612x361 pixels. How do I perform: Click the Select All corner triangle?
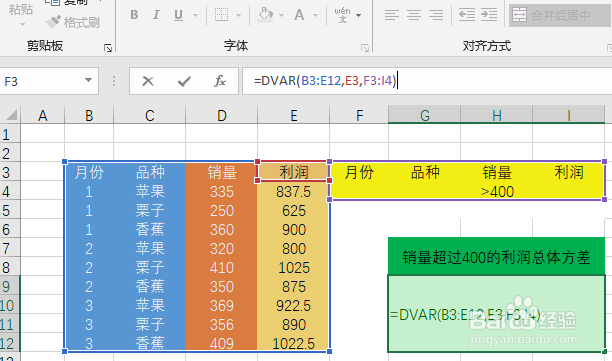coord(11,115)
